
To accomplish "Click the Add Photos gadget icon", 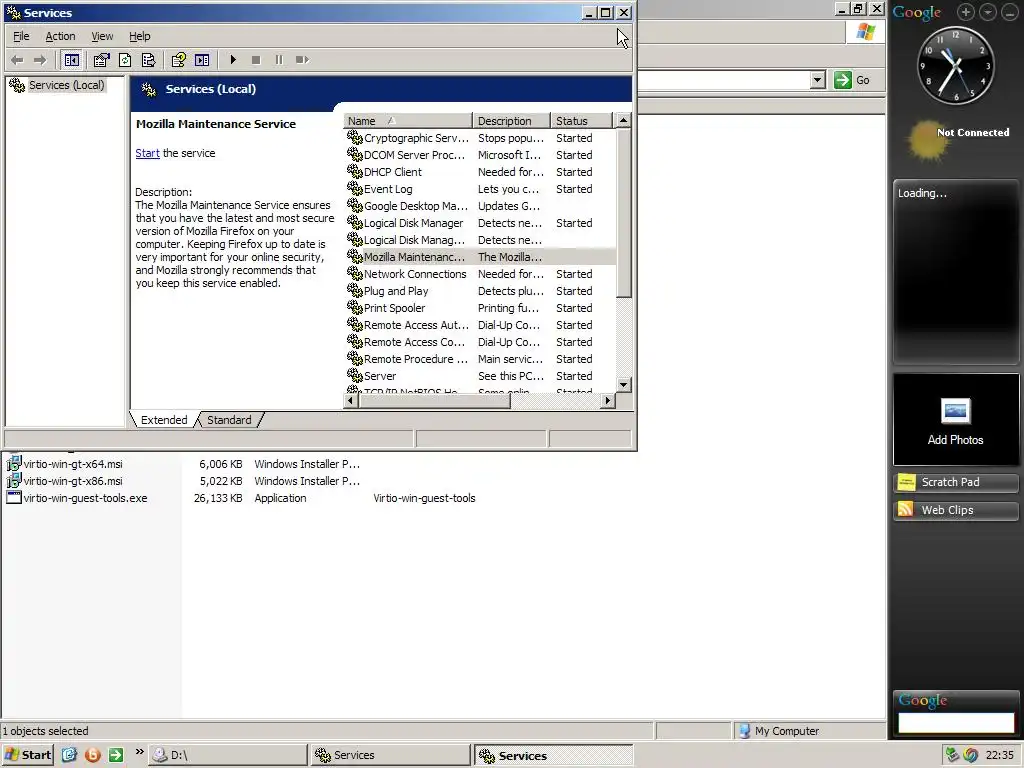I will click(x=955, y=411).
